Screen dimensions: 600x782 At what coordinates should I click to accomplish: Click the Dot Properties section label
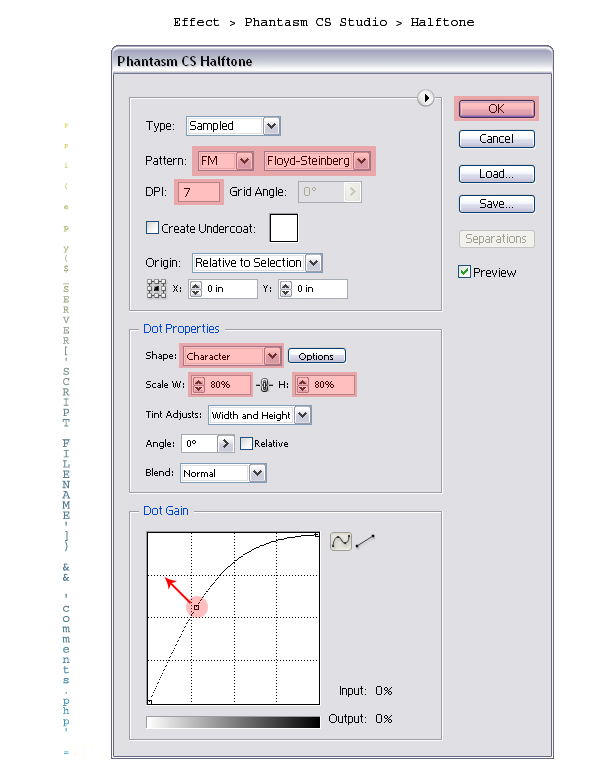tap(181, 329)
